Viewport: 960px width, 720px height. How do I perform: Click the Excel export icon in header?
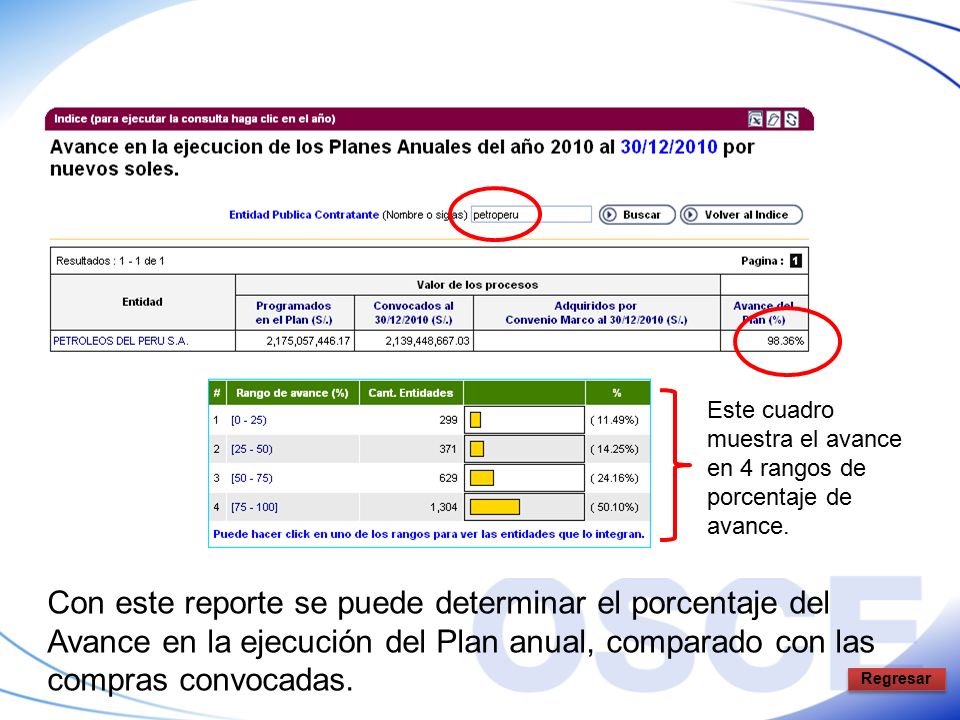[756, 119]
